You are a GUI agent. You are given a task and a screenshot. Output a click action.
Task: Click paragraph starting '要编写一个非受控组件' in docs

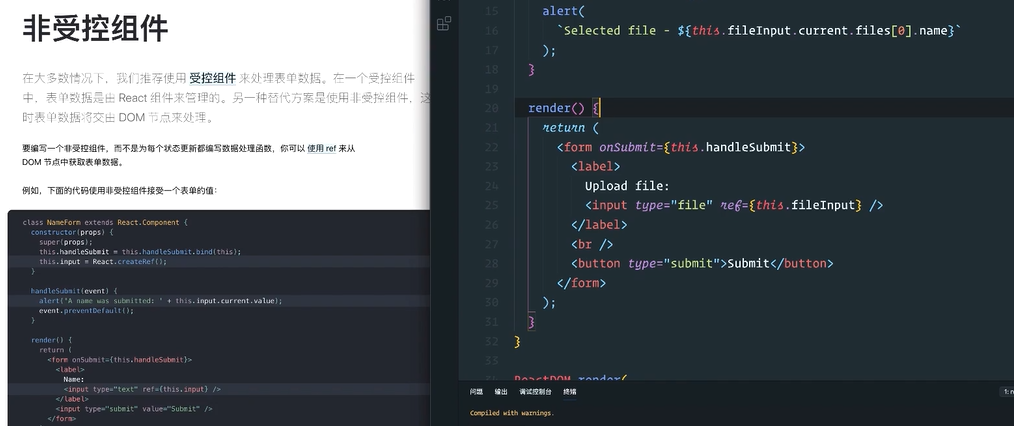tap(189, 155)
